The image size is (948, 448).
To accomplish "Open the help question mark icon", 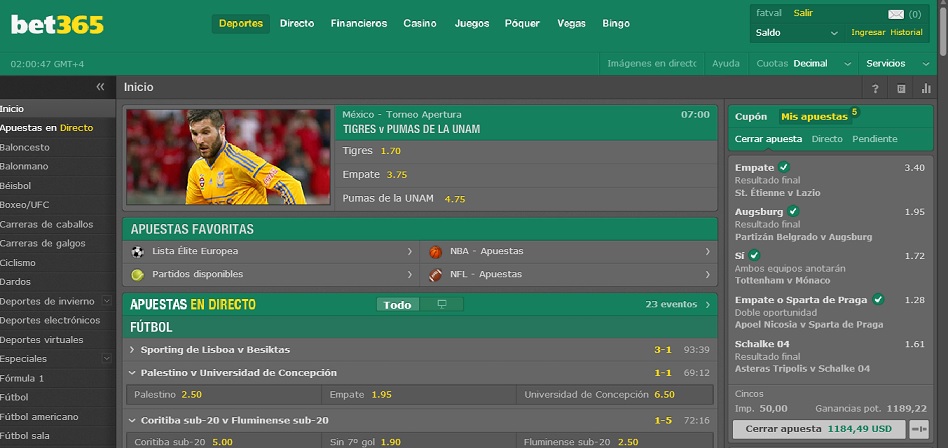I will coord(875,88).
